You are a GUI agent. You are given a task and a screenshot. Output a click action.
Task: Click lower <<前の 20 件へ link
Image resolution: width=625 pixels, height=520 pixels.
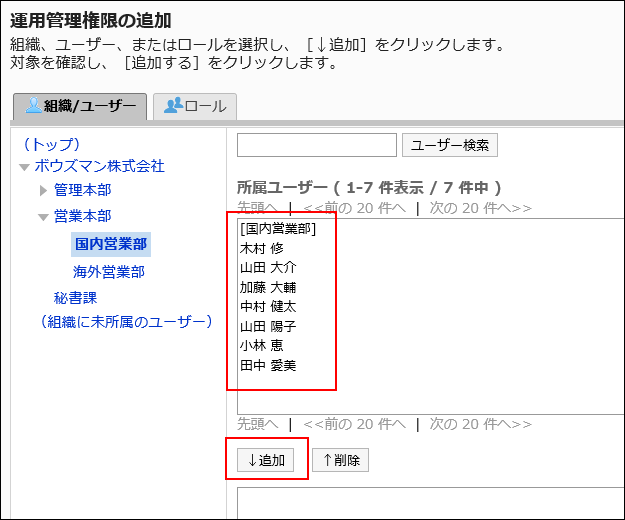[354, 424]
